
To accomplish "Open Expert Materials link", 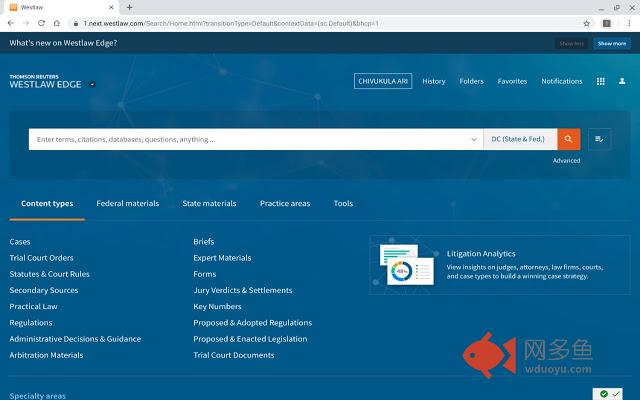I will click(x=222, y=258).
